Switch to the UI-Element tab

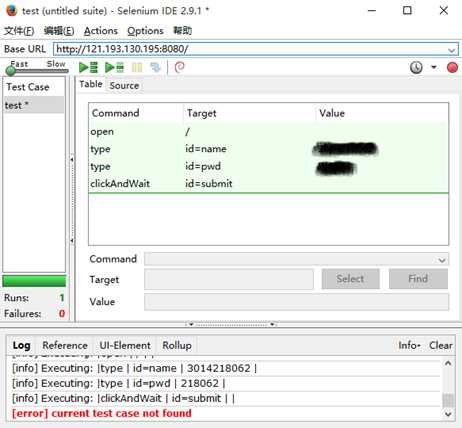click(125, 345)
